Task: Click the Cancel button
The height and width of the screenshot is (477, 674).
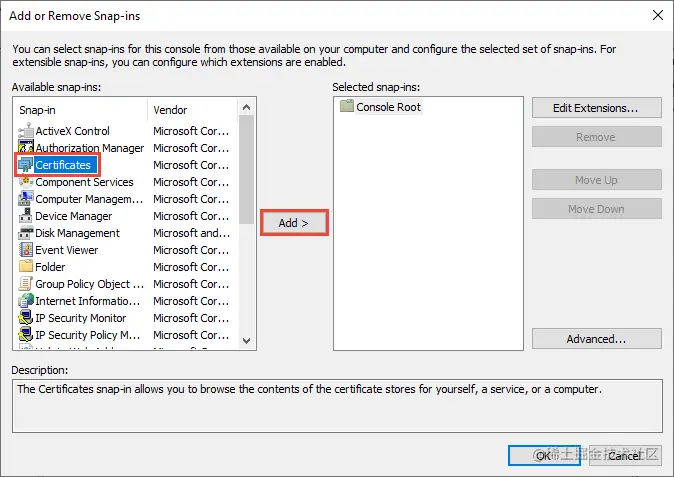Action: (x=625, y=456)
